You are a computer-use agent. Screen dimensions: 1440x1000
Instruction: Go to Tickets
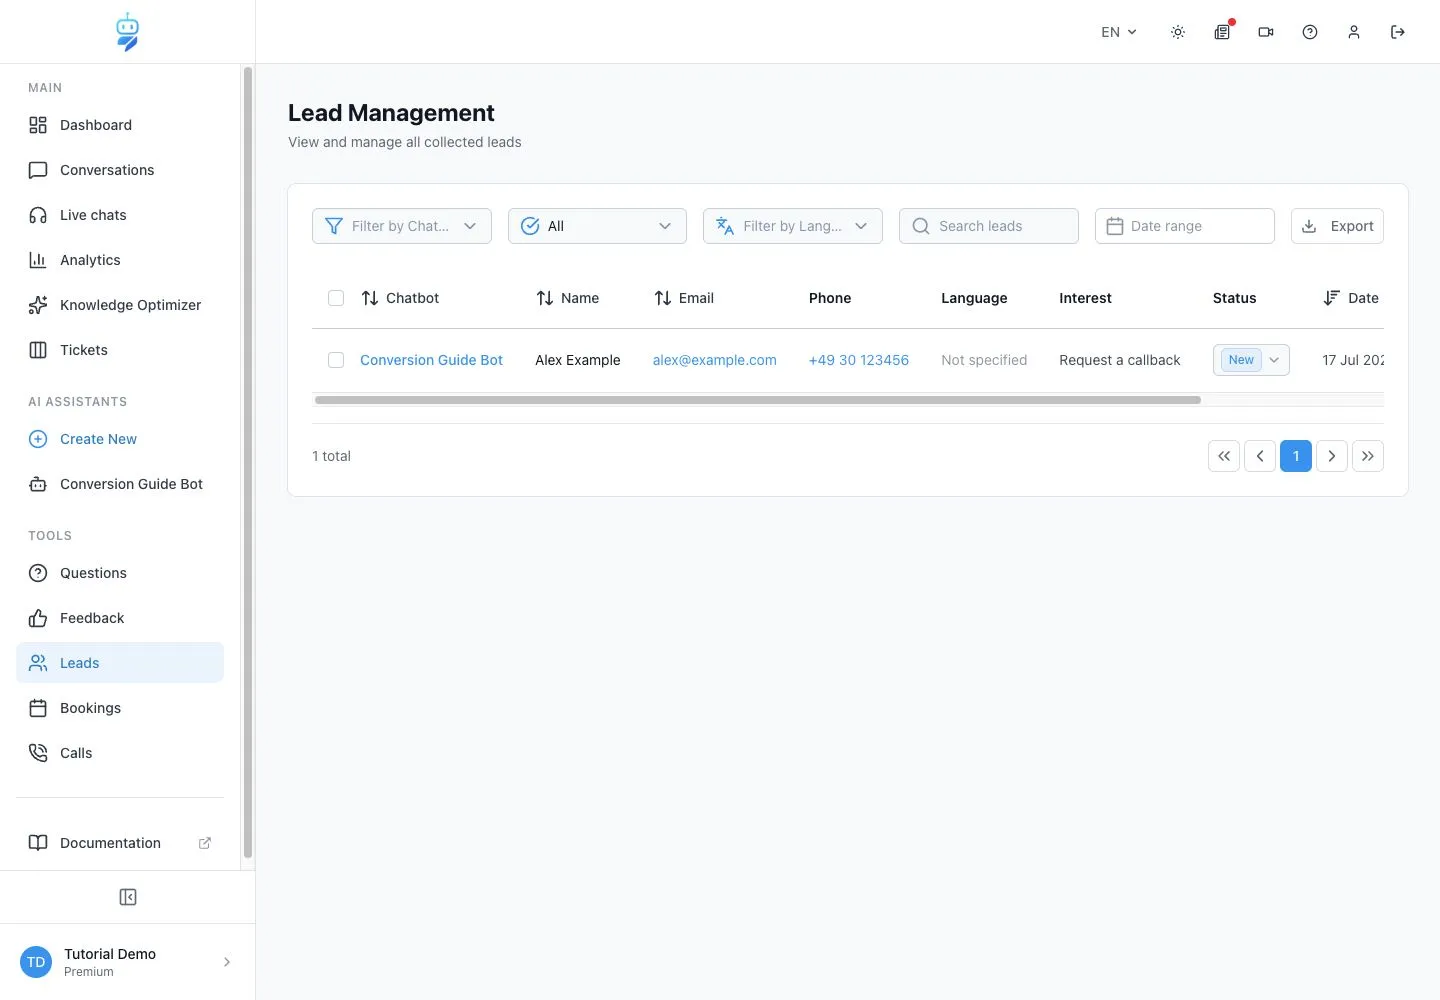click(120, 350)
